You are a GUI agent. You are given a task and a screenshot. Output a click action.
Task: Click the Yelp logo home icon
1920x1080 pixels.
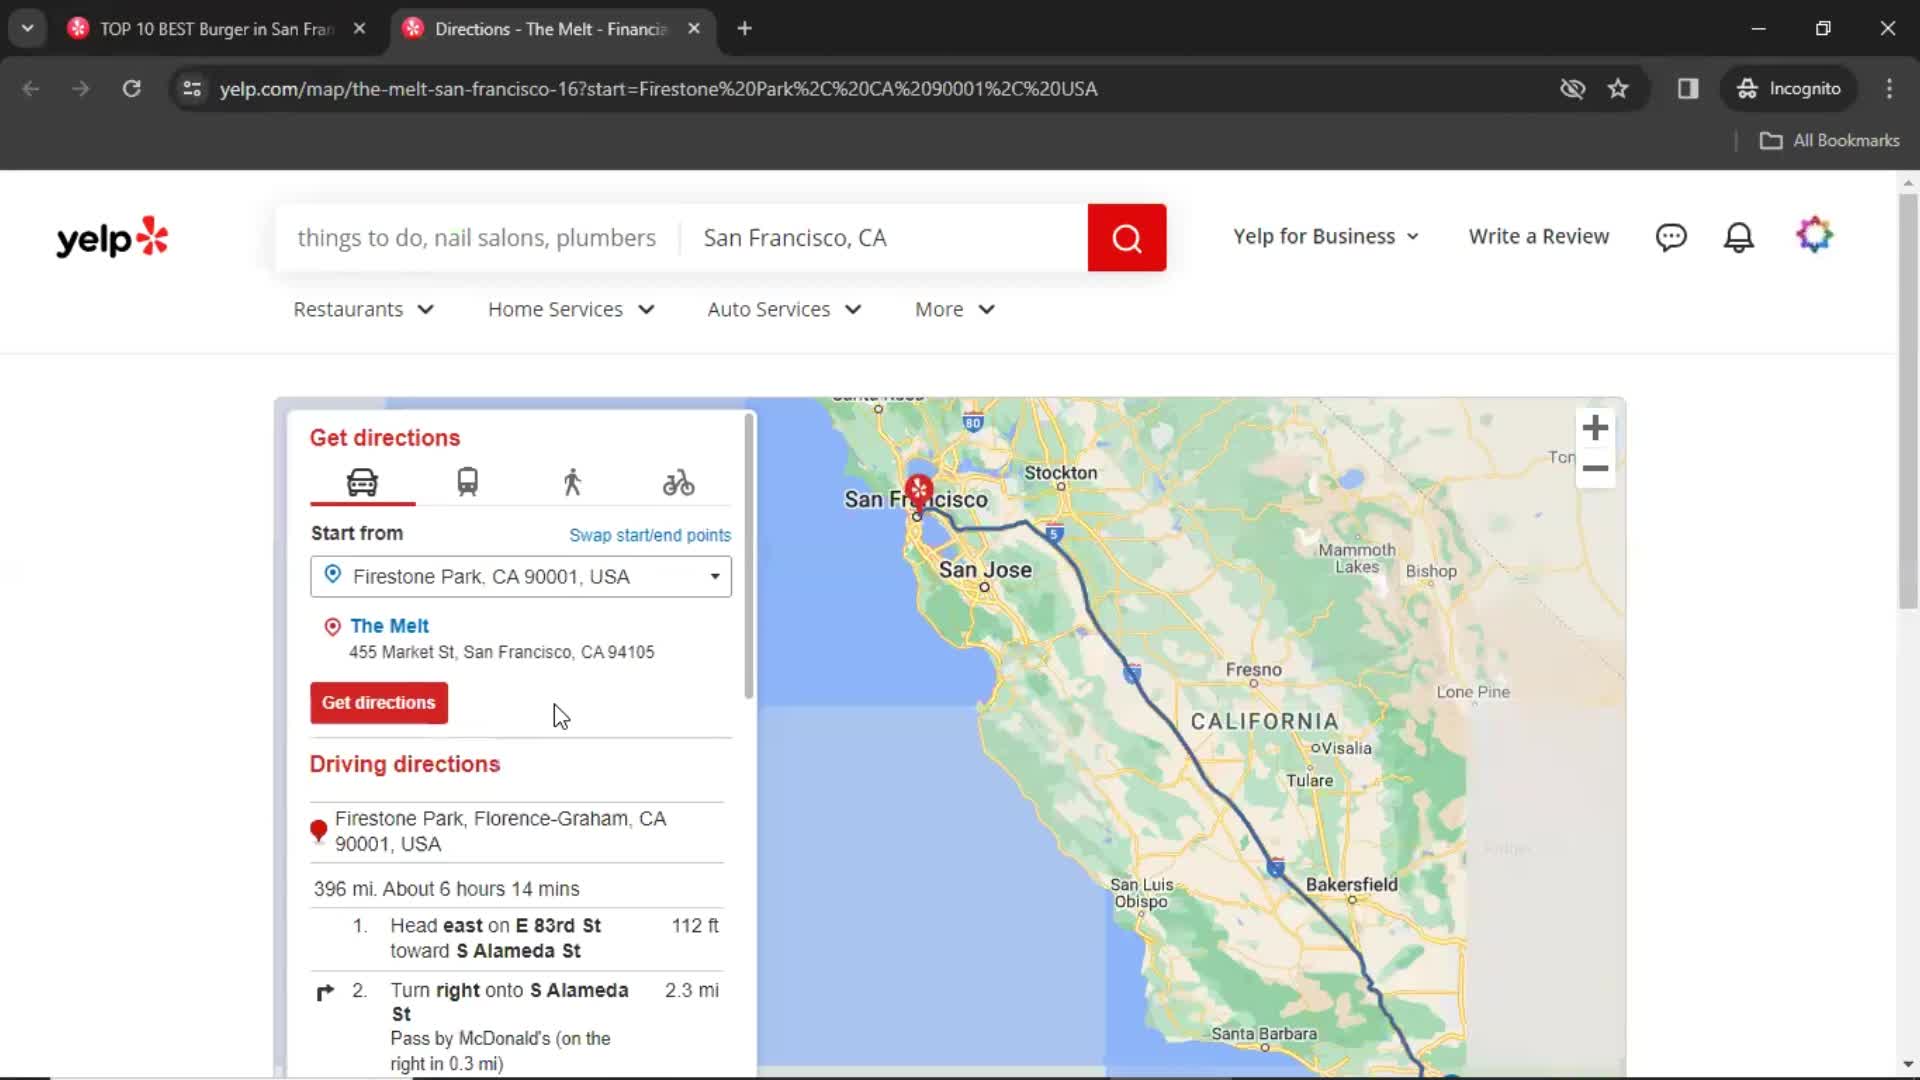point(112,236)
